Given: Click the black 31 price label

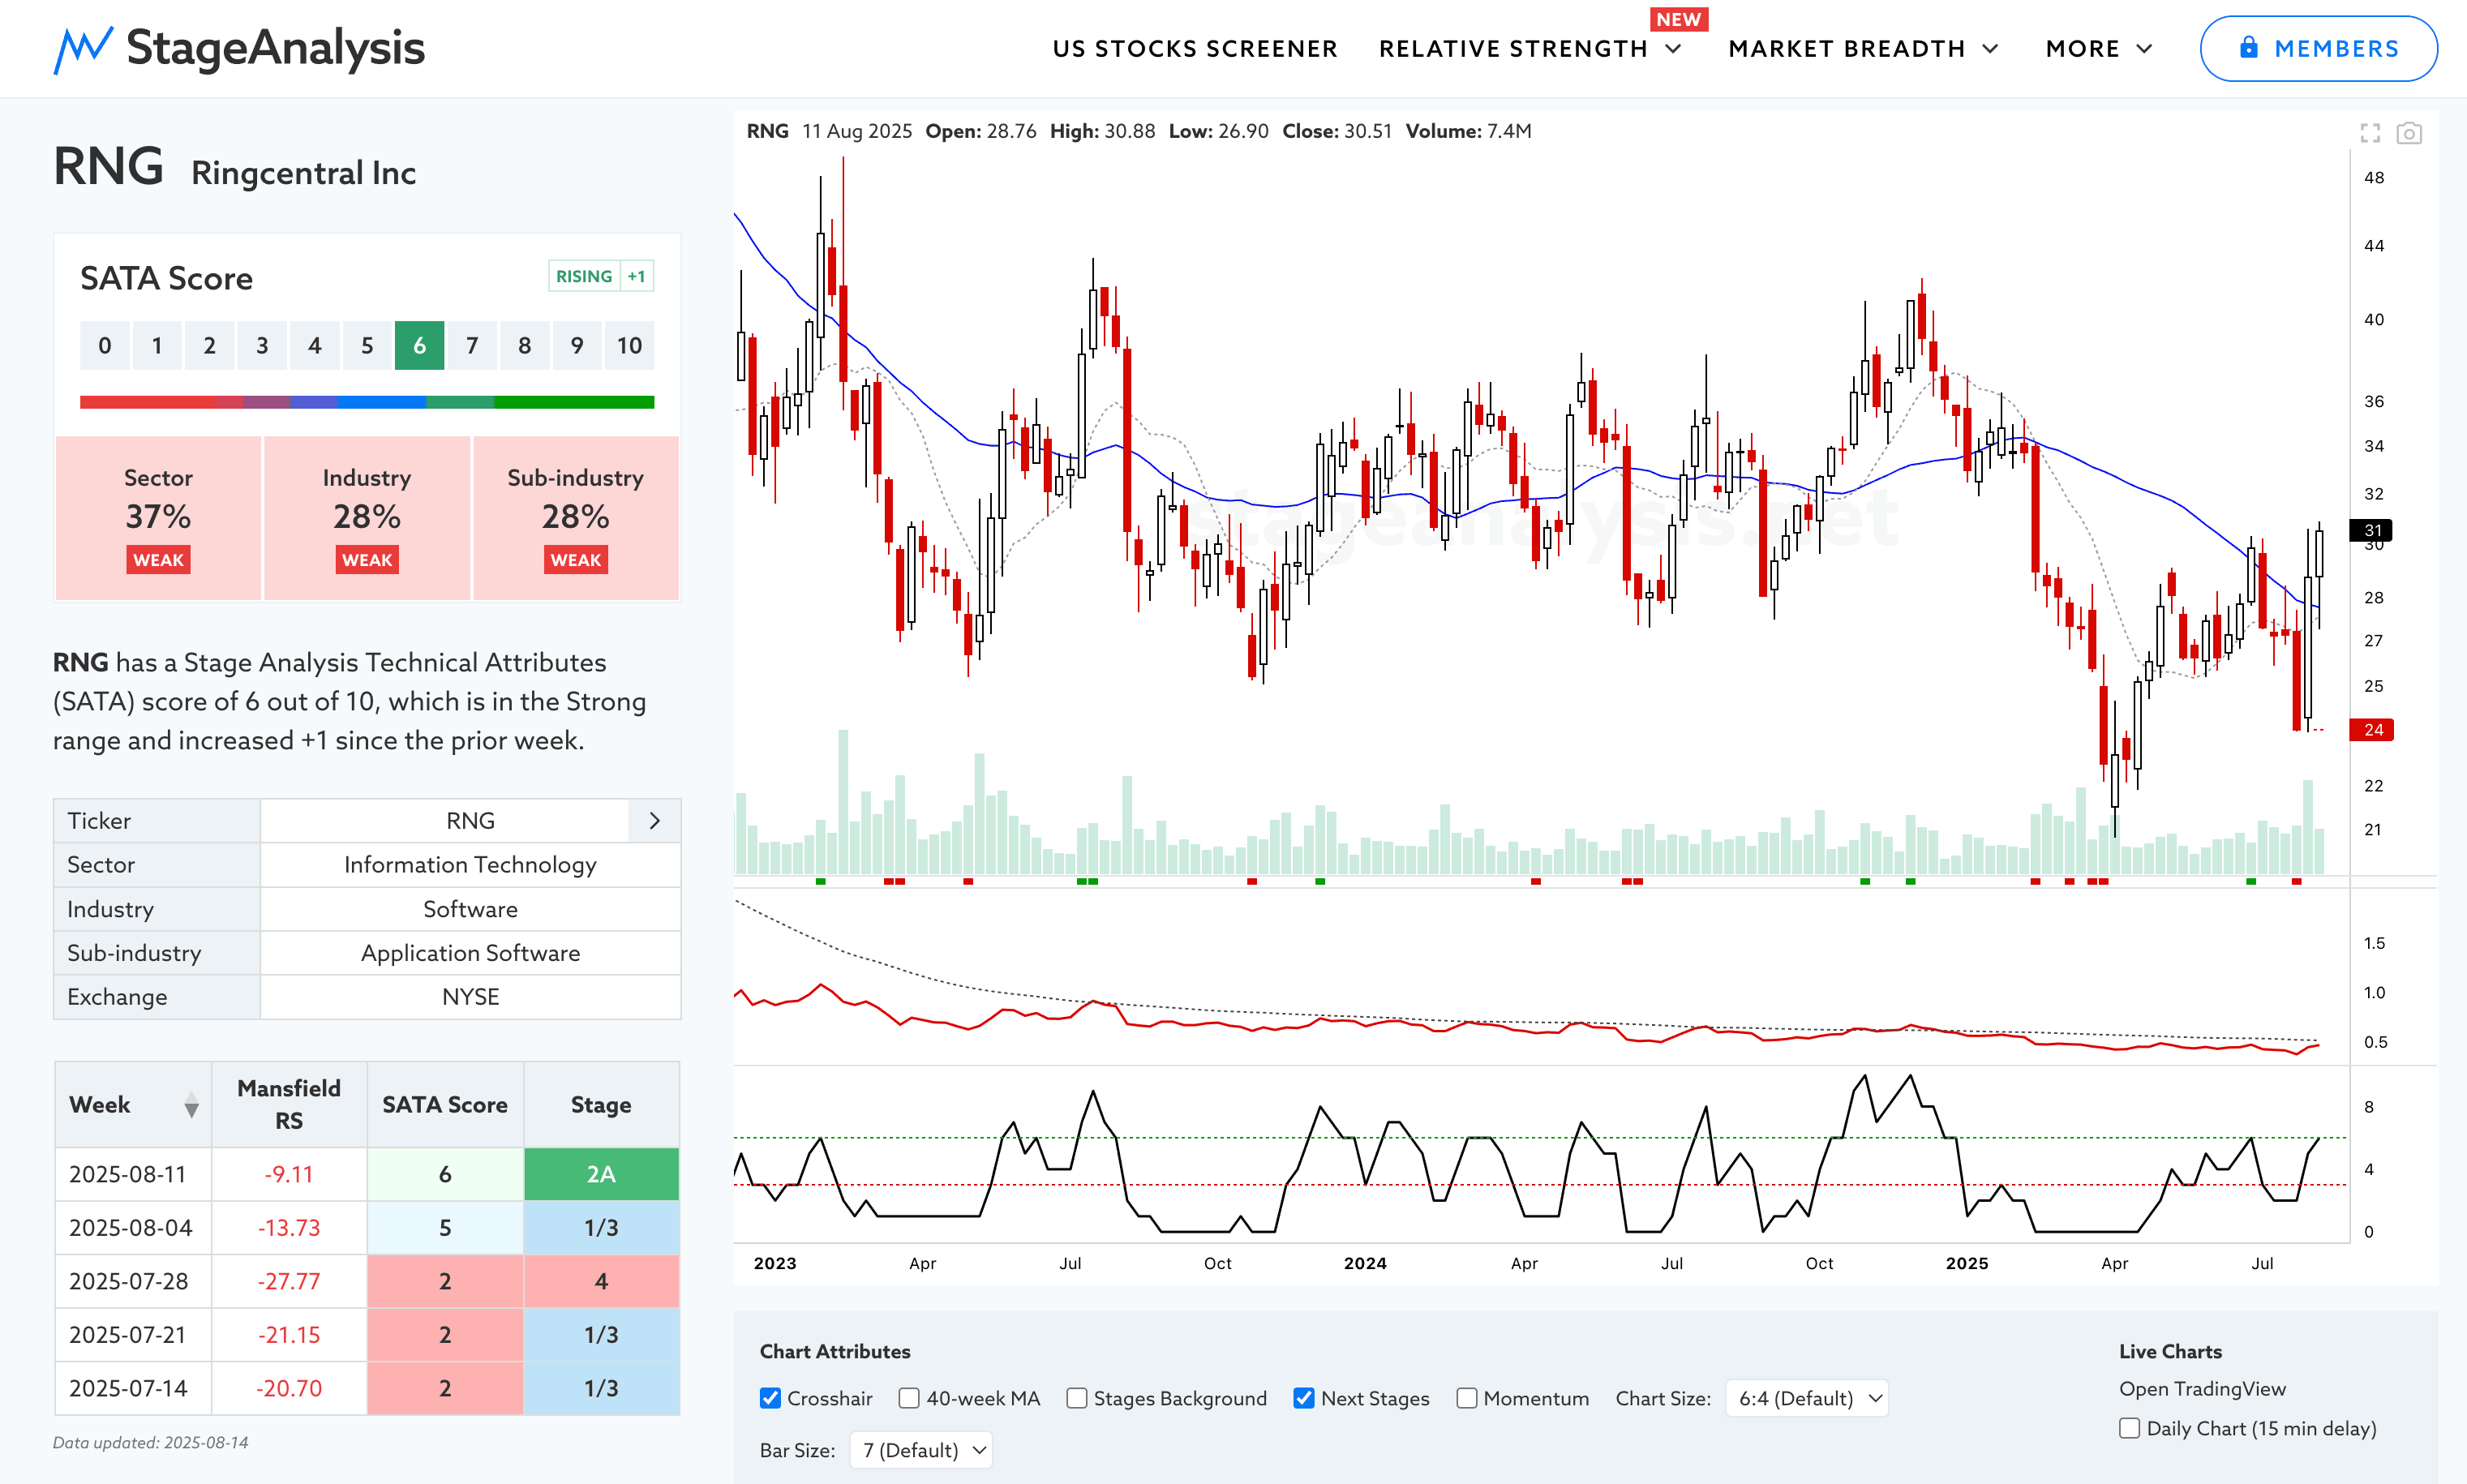Looking at the screenshot, I should coord(2372,530).
